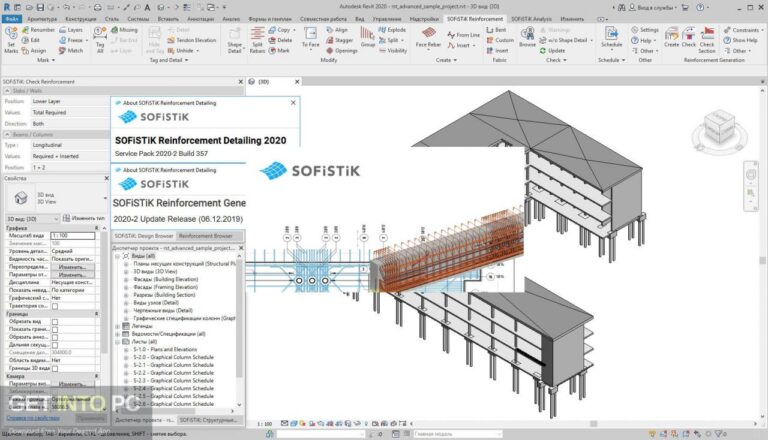Click the project browser vertical scrollbar
768x440 pixels.
pos(239,319)
